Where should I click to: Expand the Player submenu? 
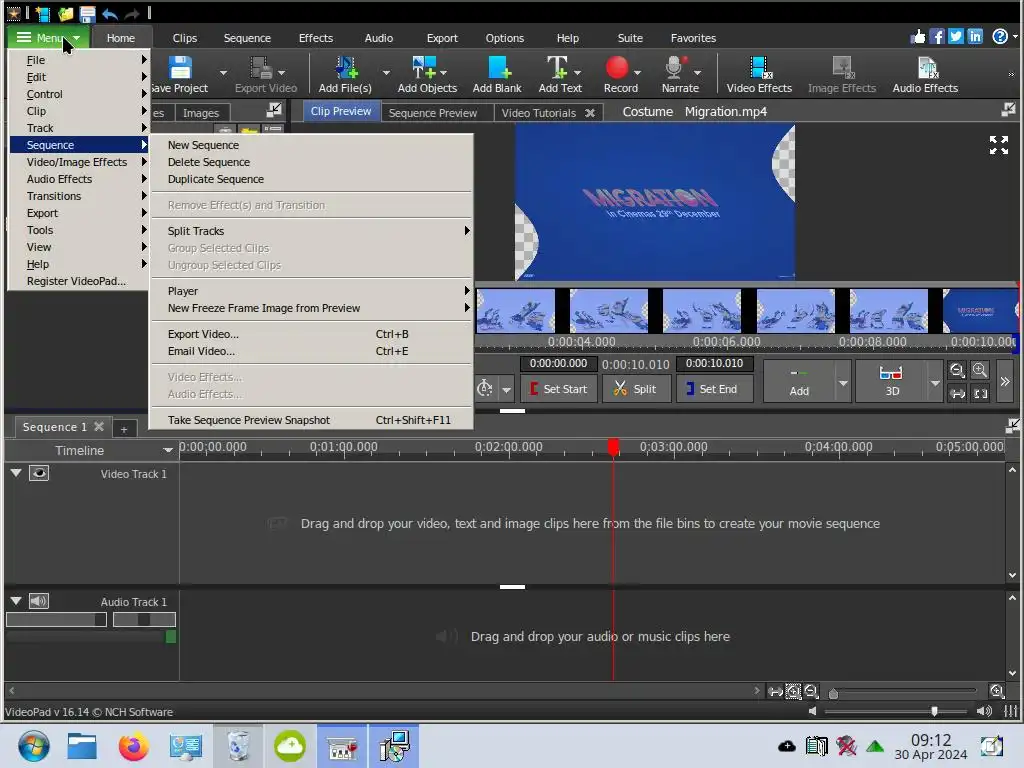[x=312, y=291]
